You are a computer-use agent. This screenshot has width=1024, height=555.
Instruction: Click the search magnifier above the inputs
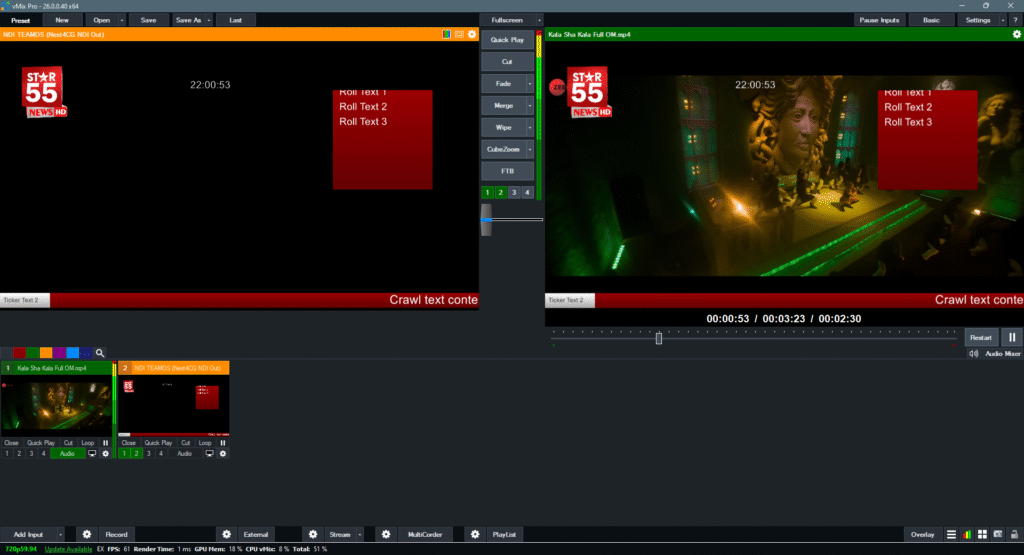[x=100, y=353]
